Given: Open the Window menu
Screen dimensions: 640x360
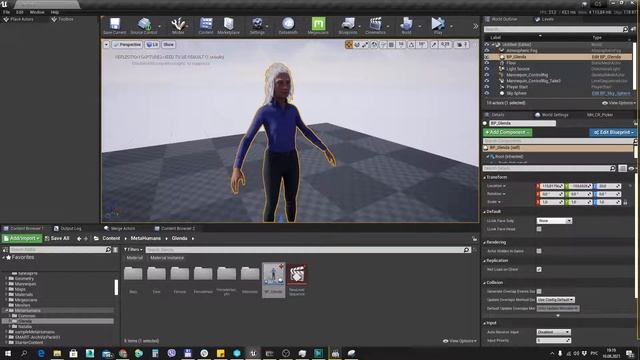Looking at the screenshot, I should click(x=37, y=12).
